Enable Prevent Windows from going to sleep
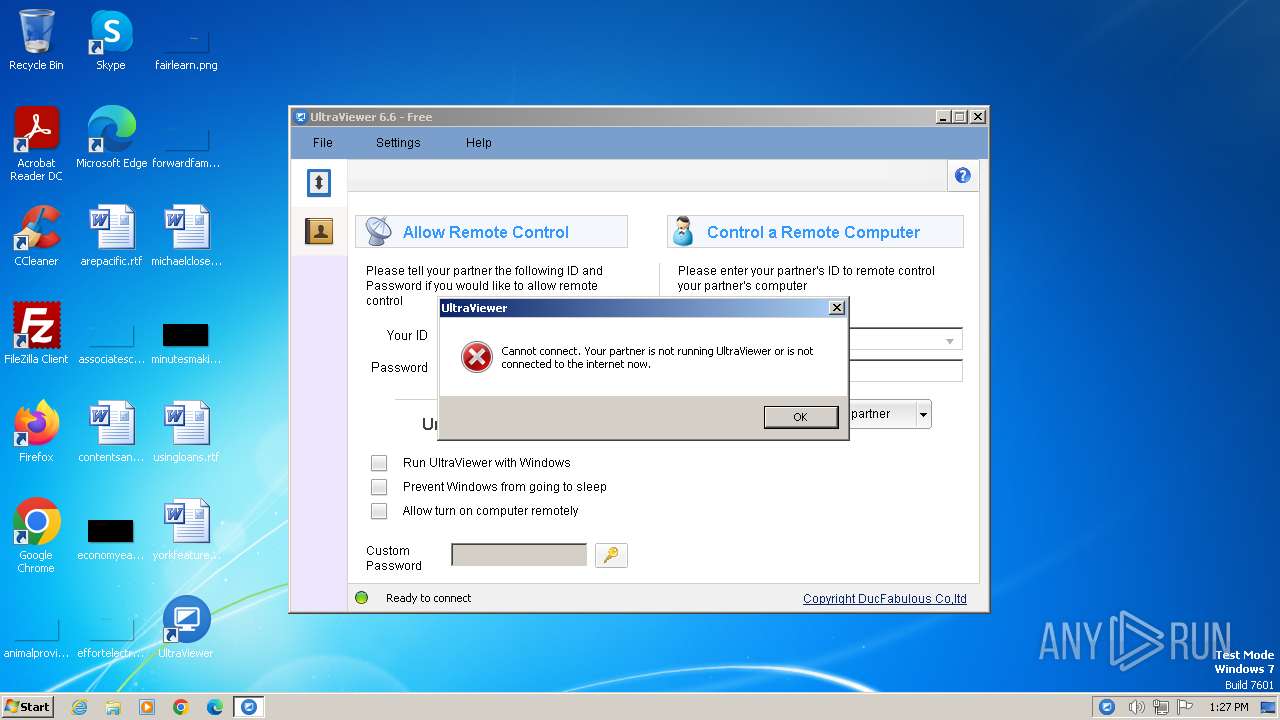Viewport: 1280px width, 720px height. [379, 487]
